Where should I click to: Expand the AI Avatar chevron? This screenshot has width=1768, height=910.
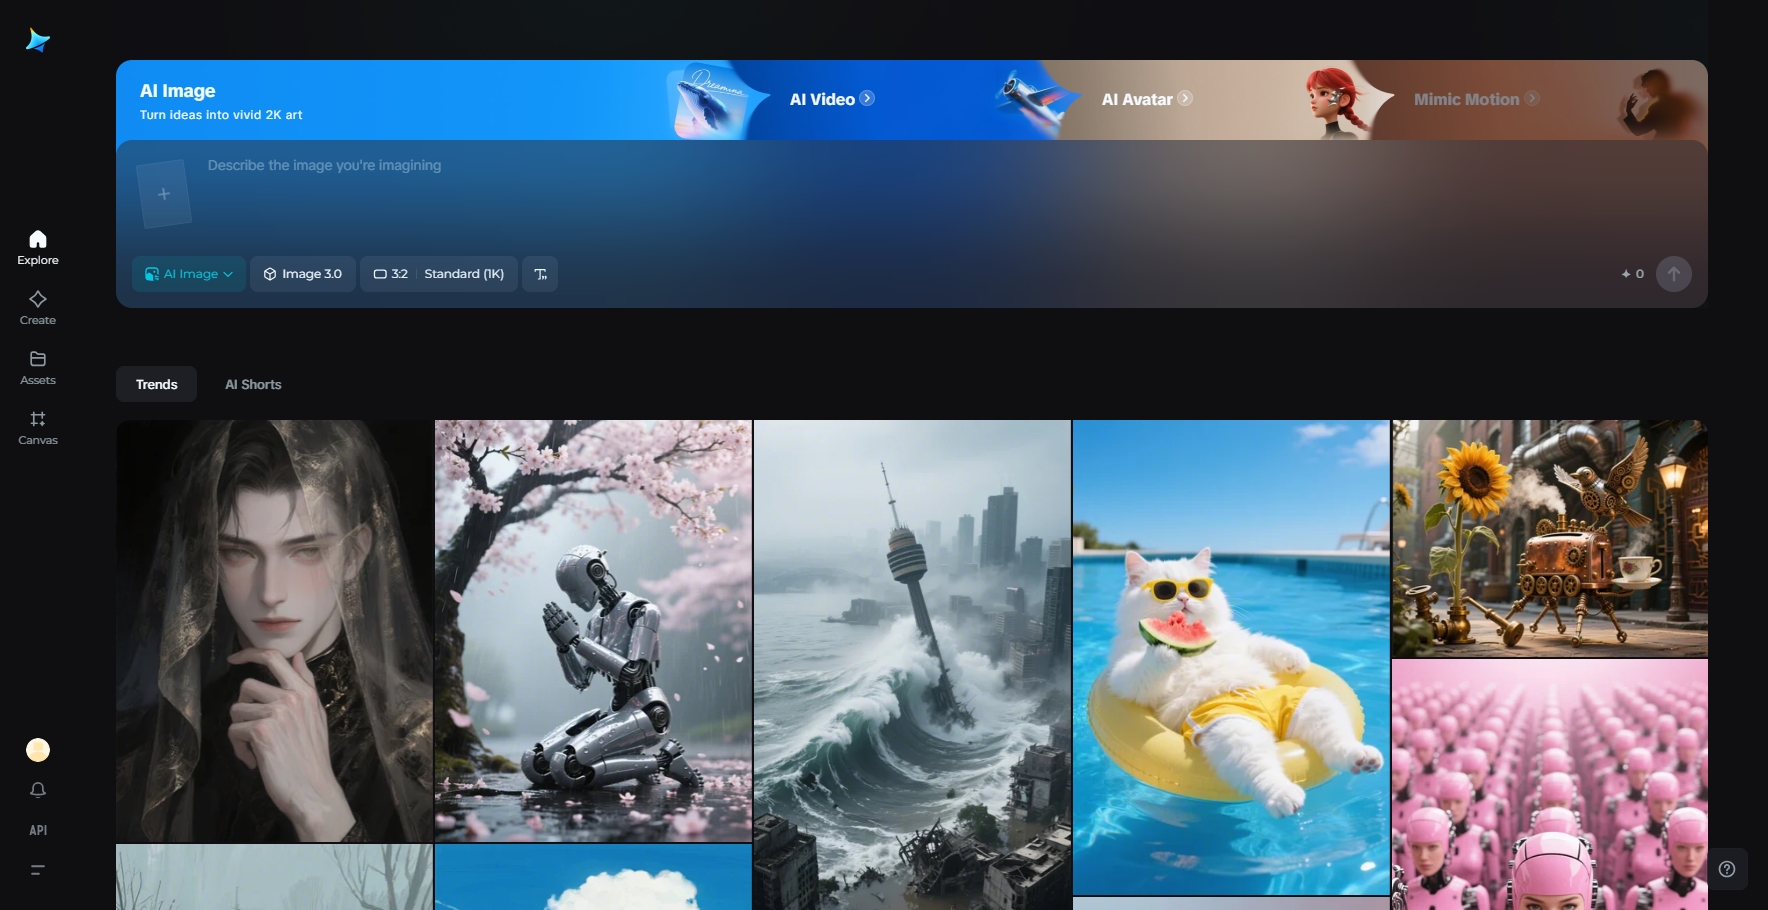[1184, 98]
